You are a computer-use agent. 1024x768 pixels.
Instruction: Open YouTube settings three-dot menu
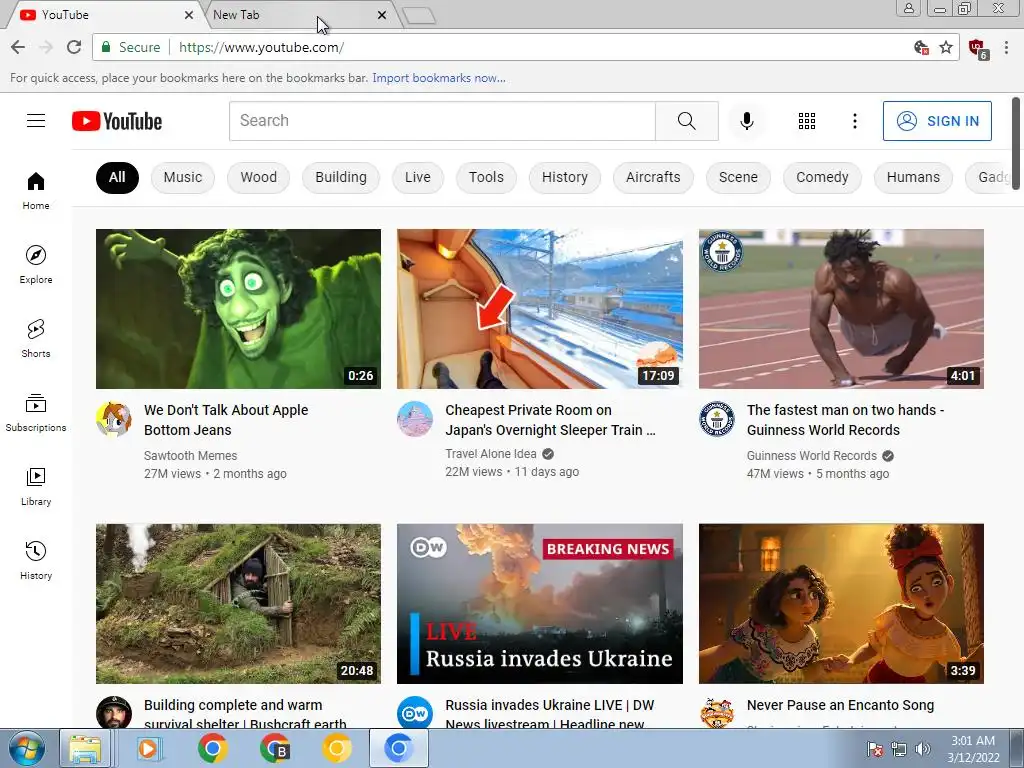pyautogui.click(x=854, y=121)
